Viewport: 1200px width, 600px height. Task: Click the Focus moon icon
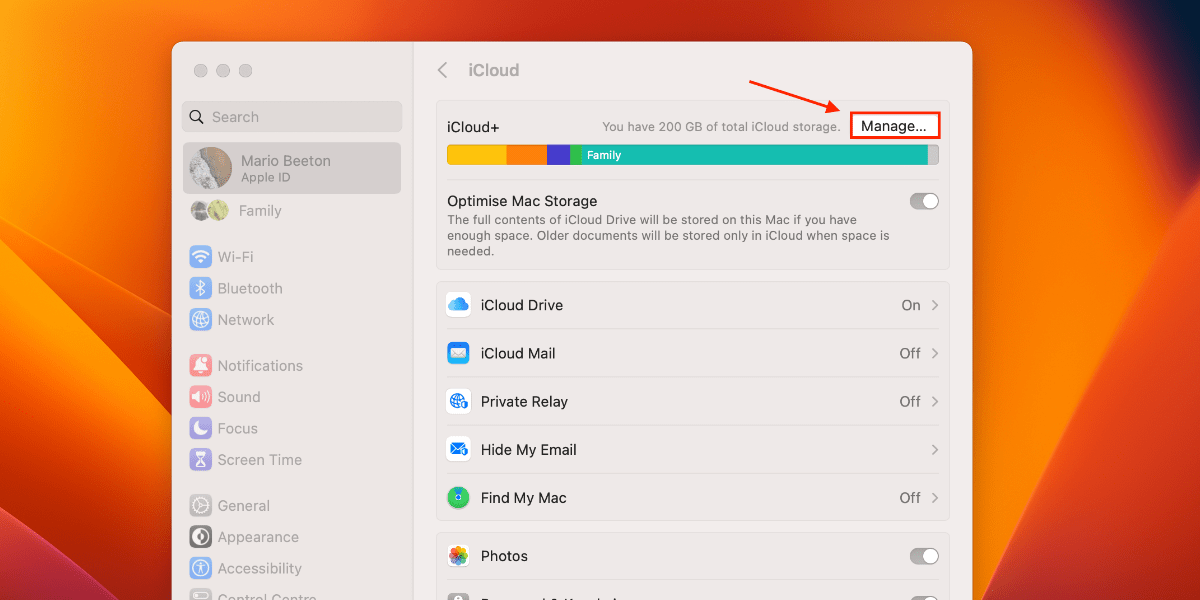click(x=201, y=428)
